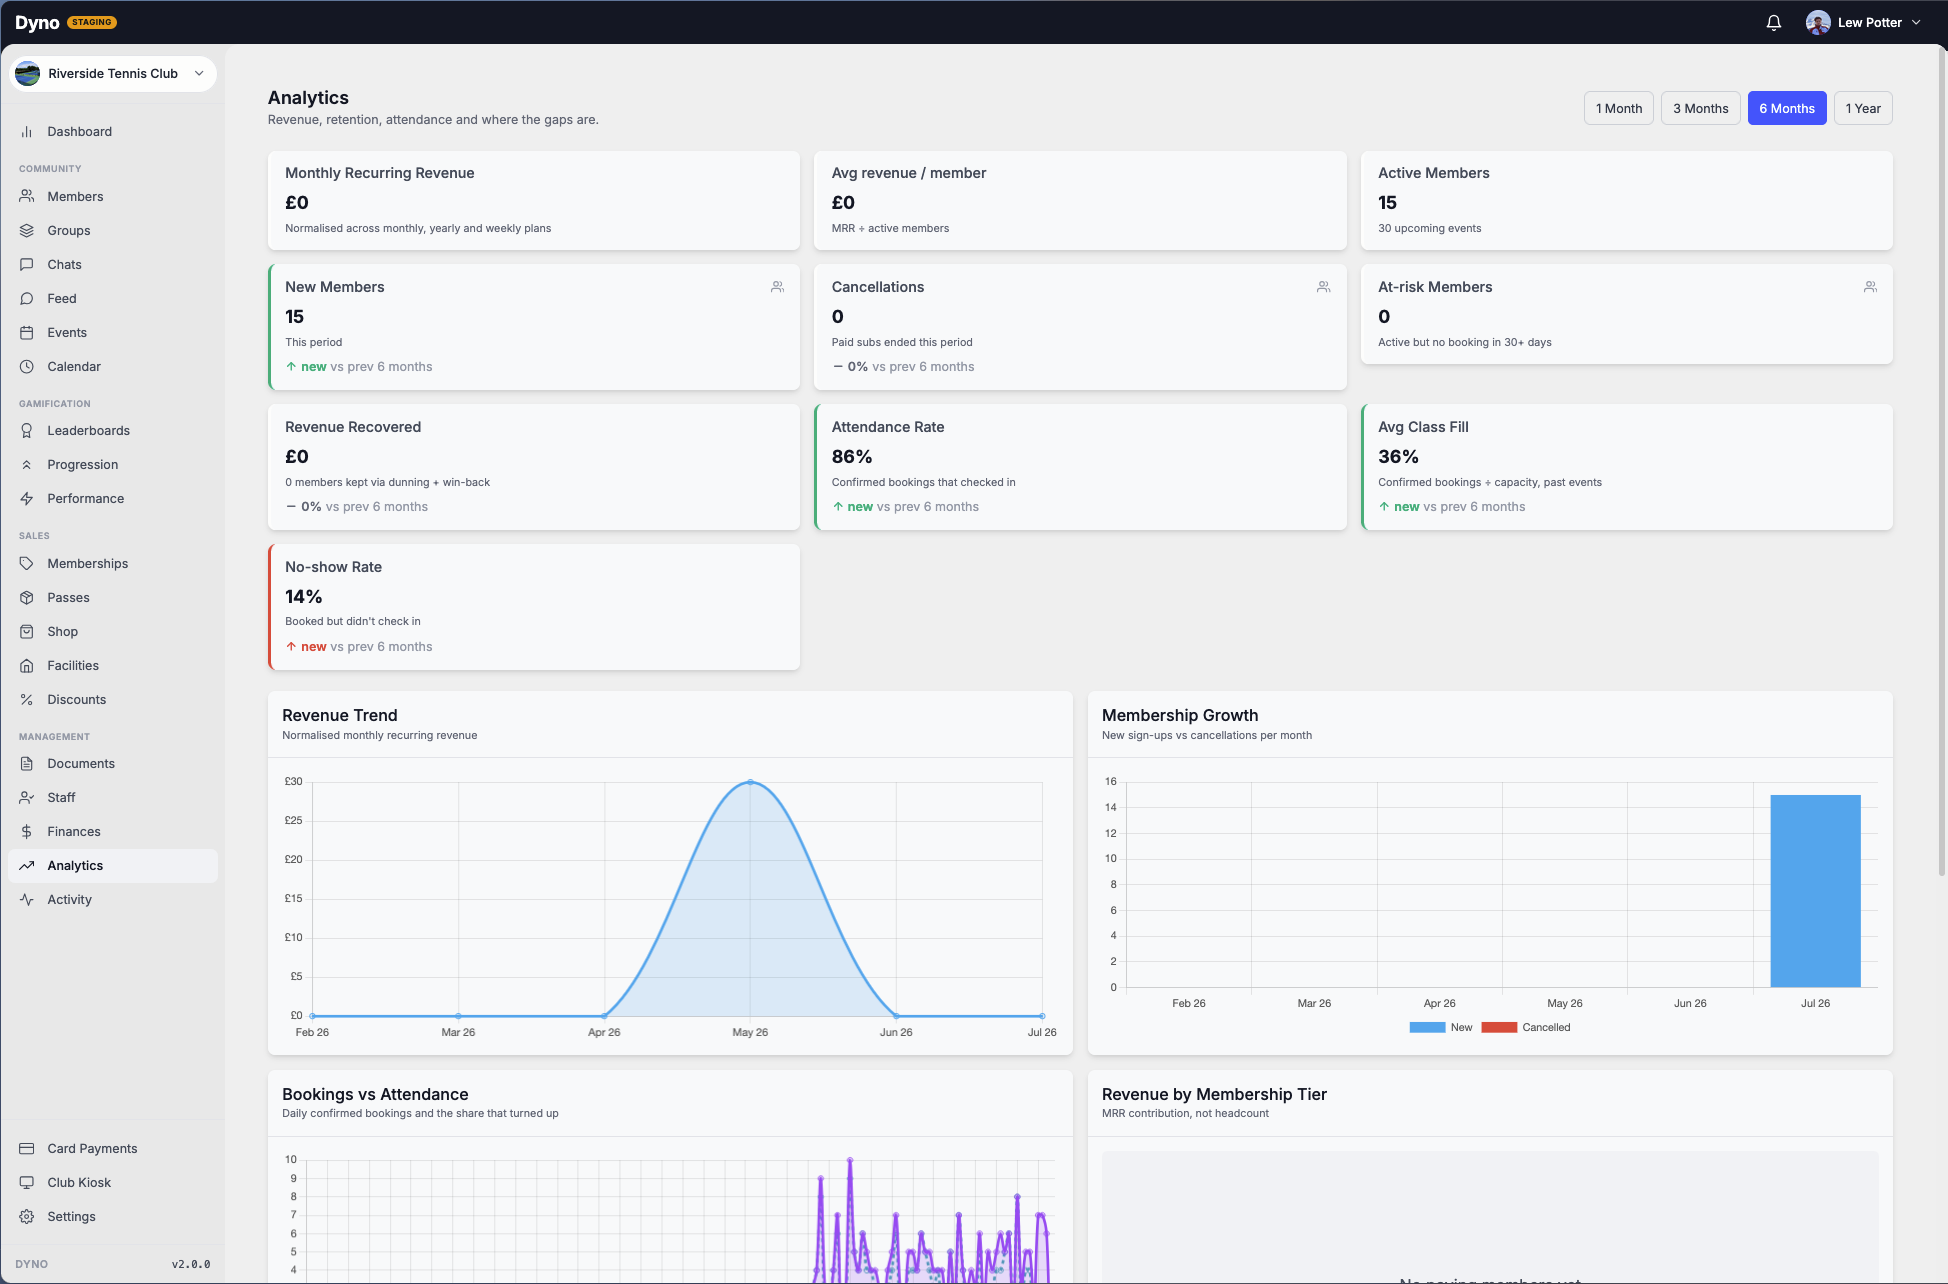Click the Settings gear icon
The height and width of the screenshot is (1284, 1948).
click(x=27, y=1217)
